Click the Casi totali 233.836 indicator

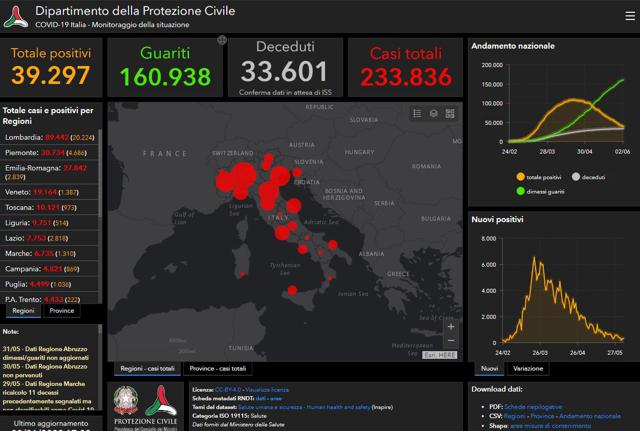pyautogui.click(x=406, y=67)
